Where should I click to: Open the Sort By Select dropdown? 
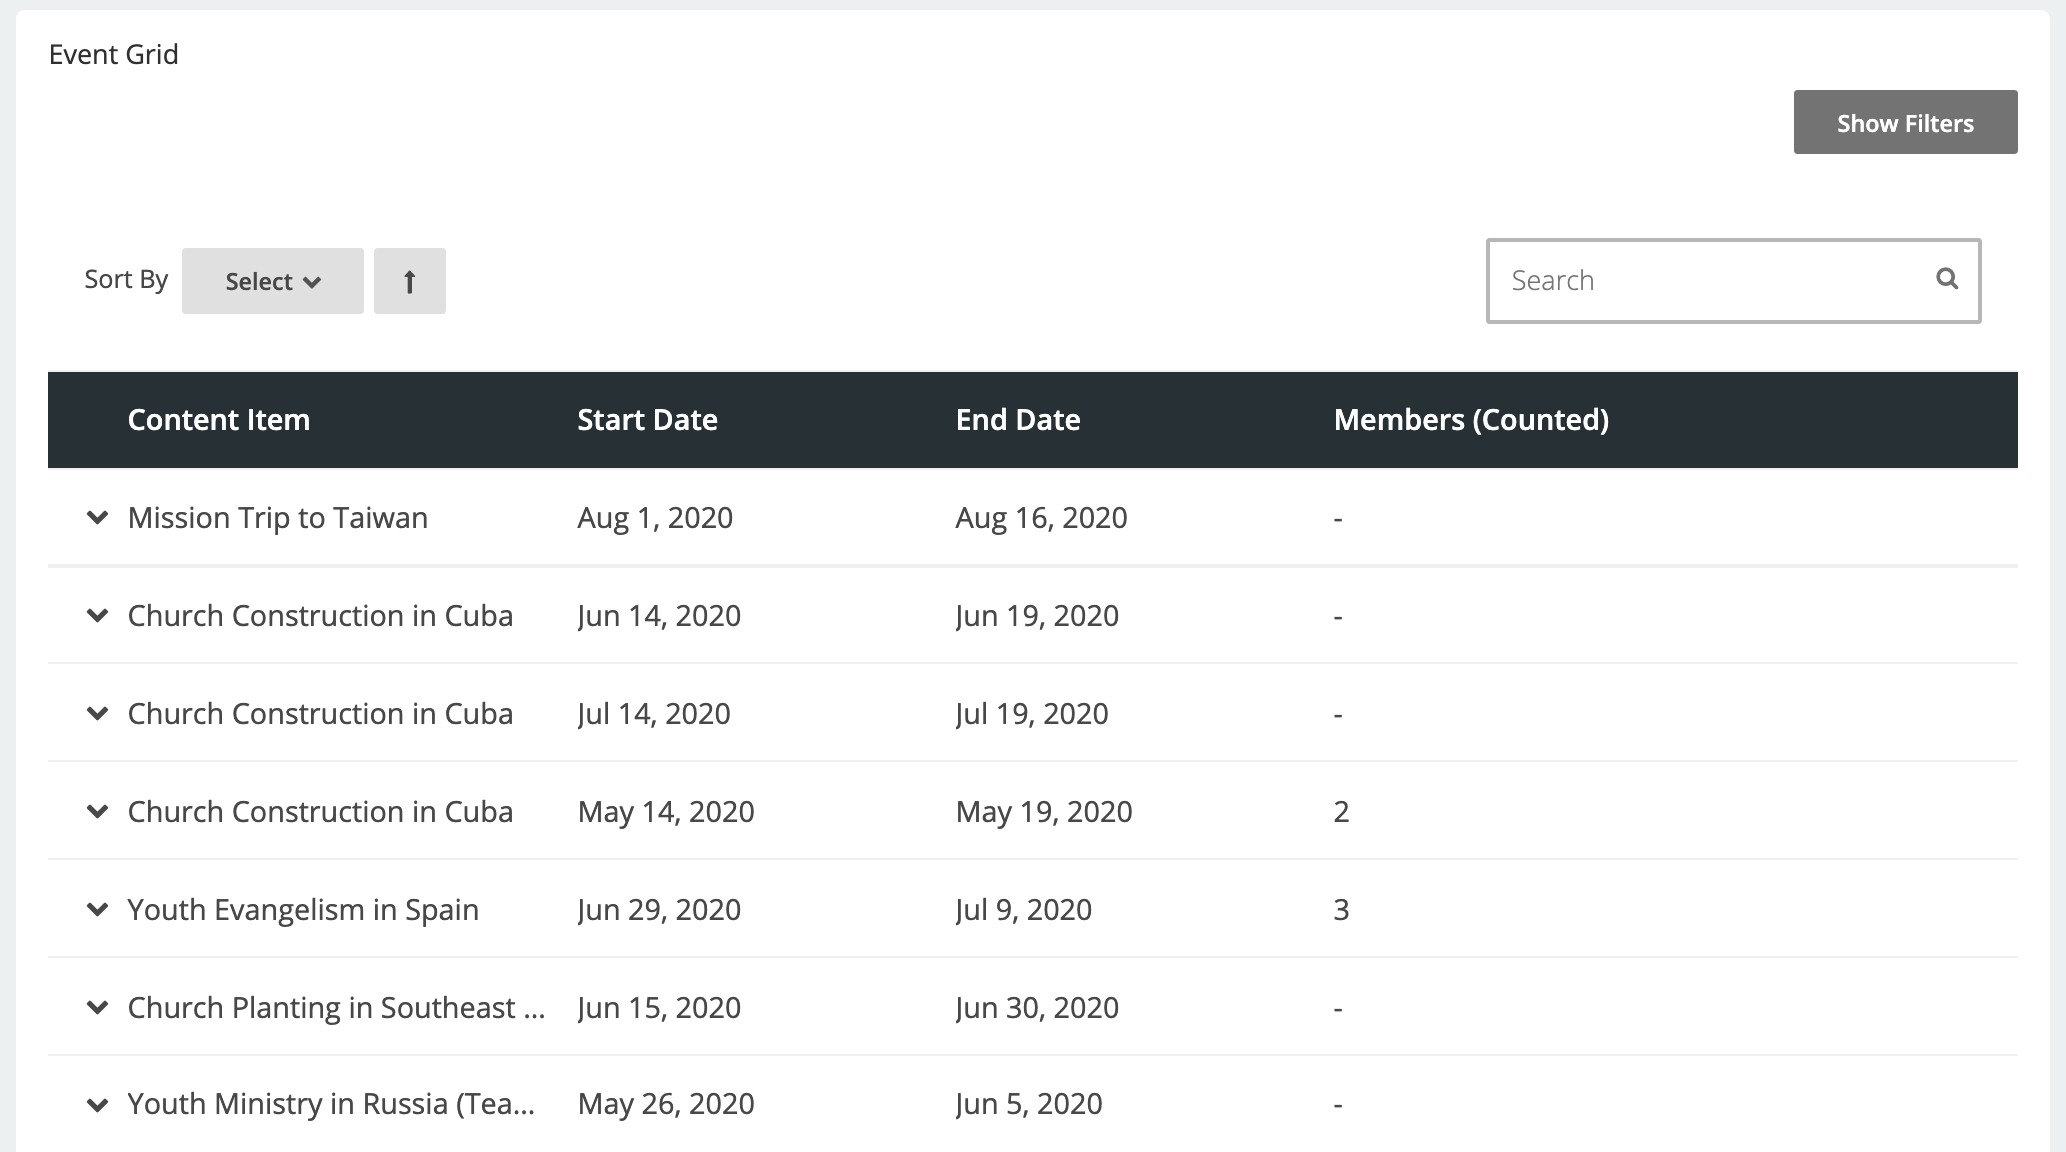click(273, 281)
